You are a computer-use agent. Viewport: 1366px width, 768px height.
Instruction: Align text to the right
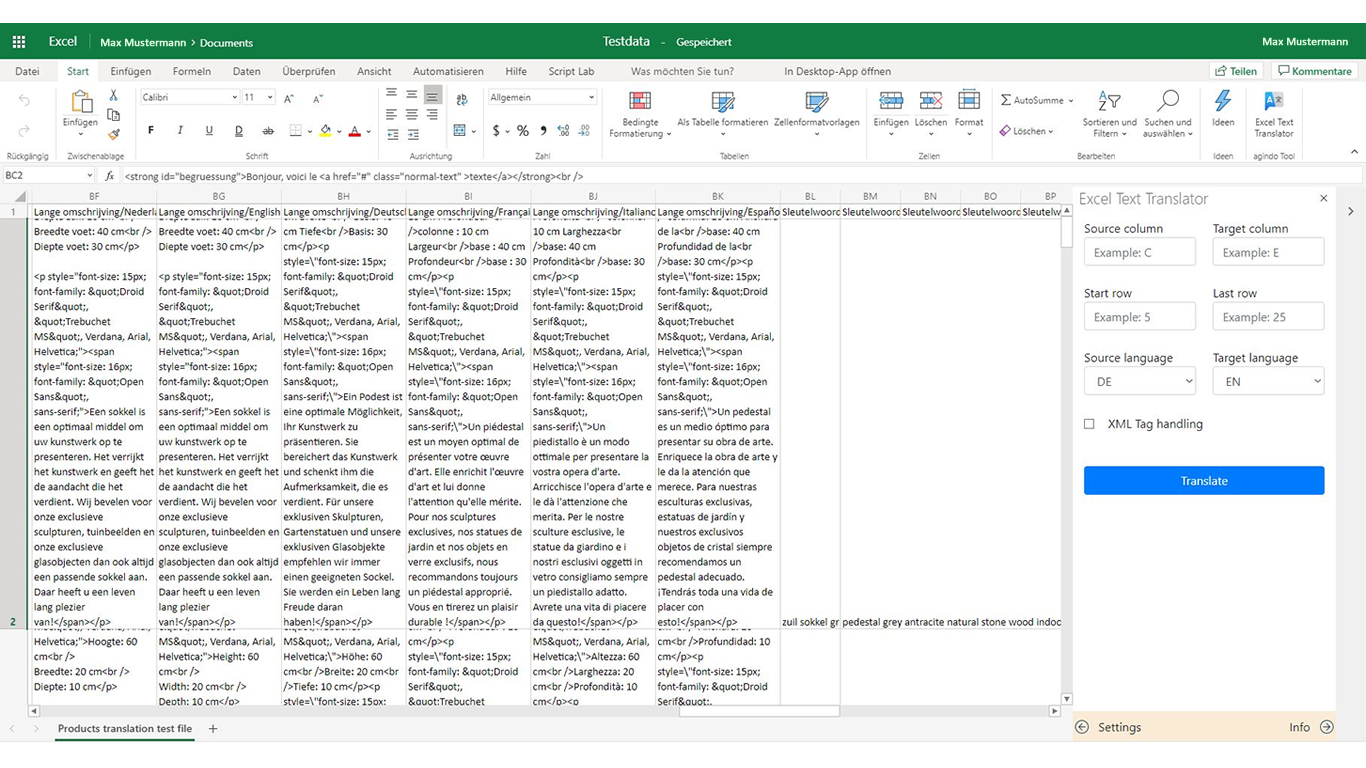[432, 114]
